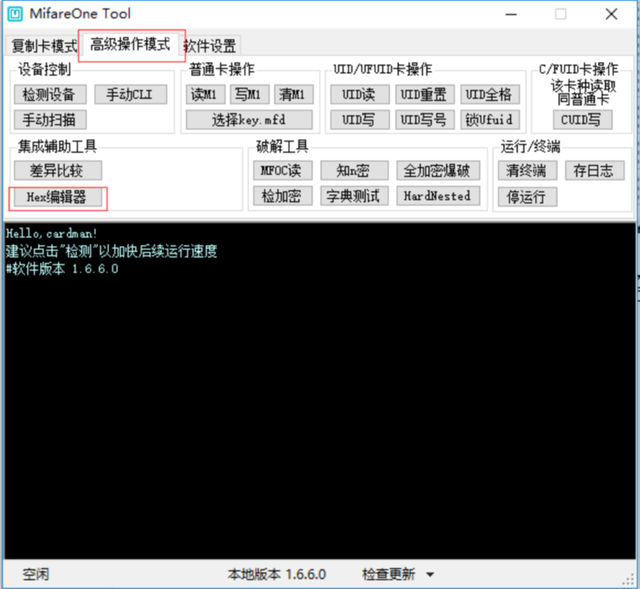Save log with 存日志
640x589 pixels.
point(594,171)
